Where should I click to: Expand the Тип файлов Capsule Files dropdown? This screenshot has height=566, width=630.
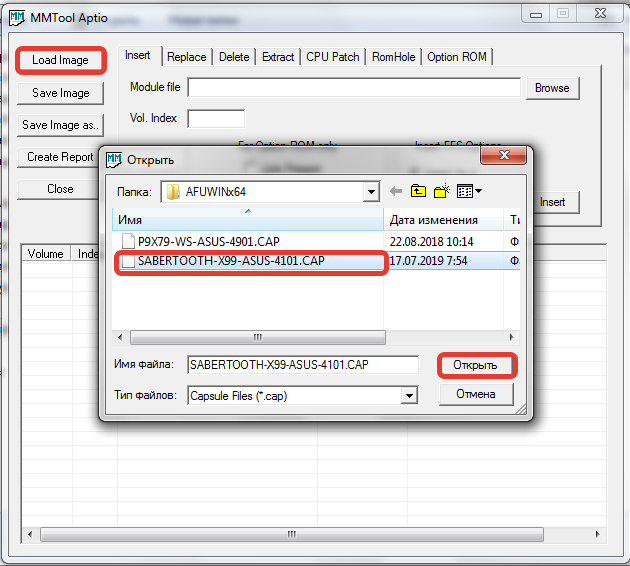(409, 396)
